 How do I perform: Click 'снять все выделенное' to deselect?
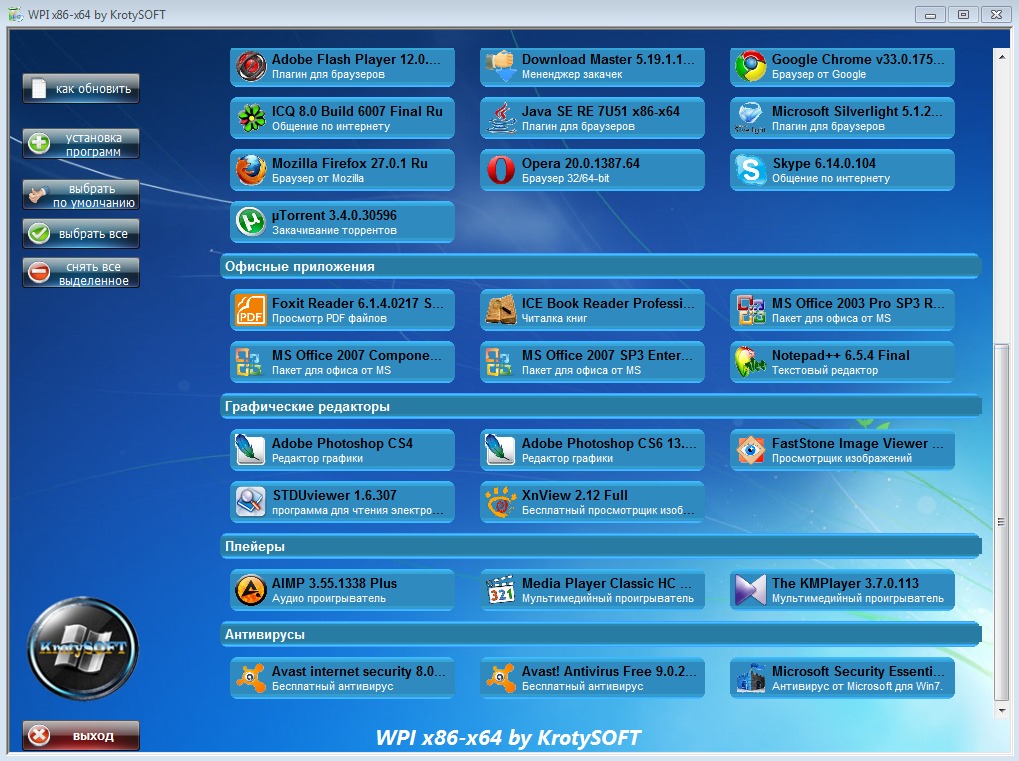[x=81, y=273]
